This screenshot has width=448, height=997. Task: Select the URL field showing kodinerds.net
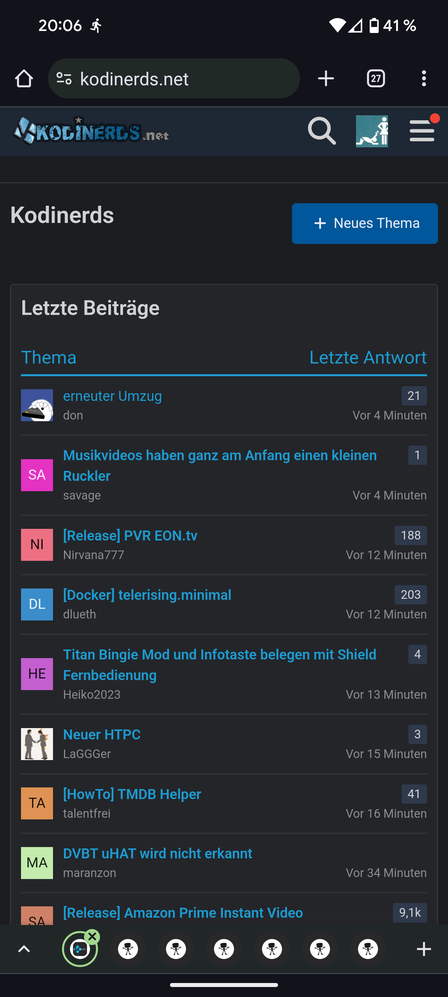pos(173,79)
